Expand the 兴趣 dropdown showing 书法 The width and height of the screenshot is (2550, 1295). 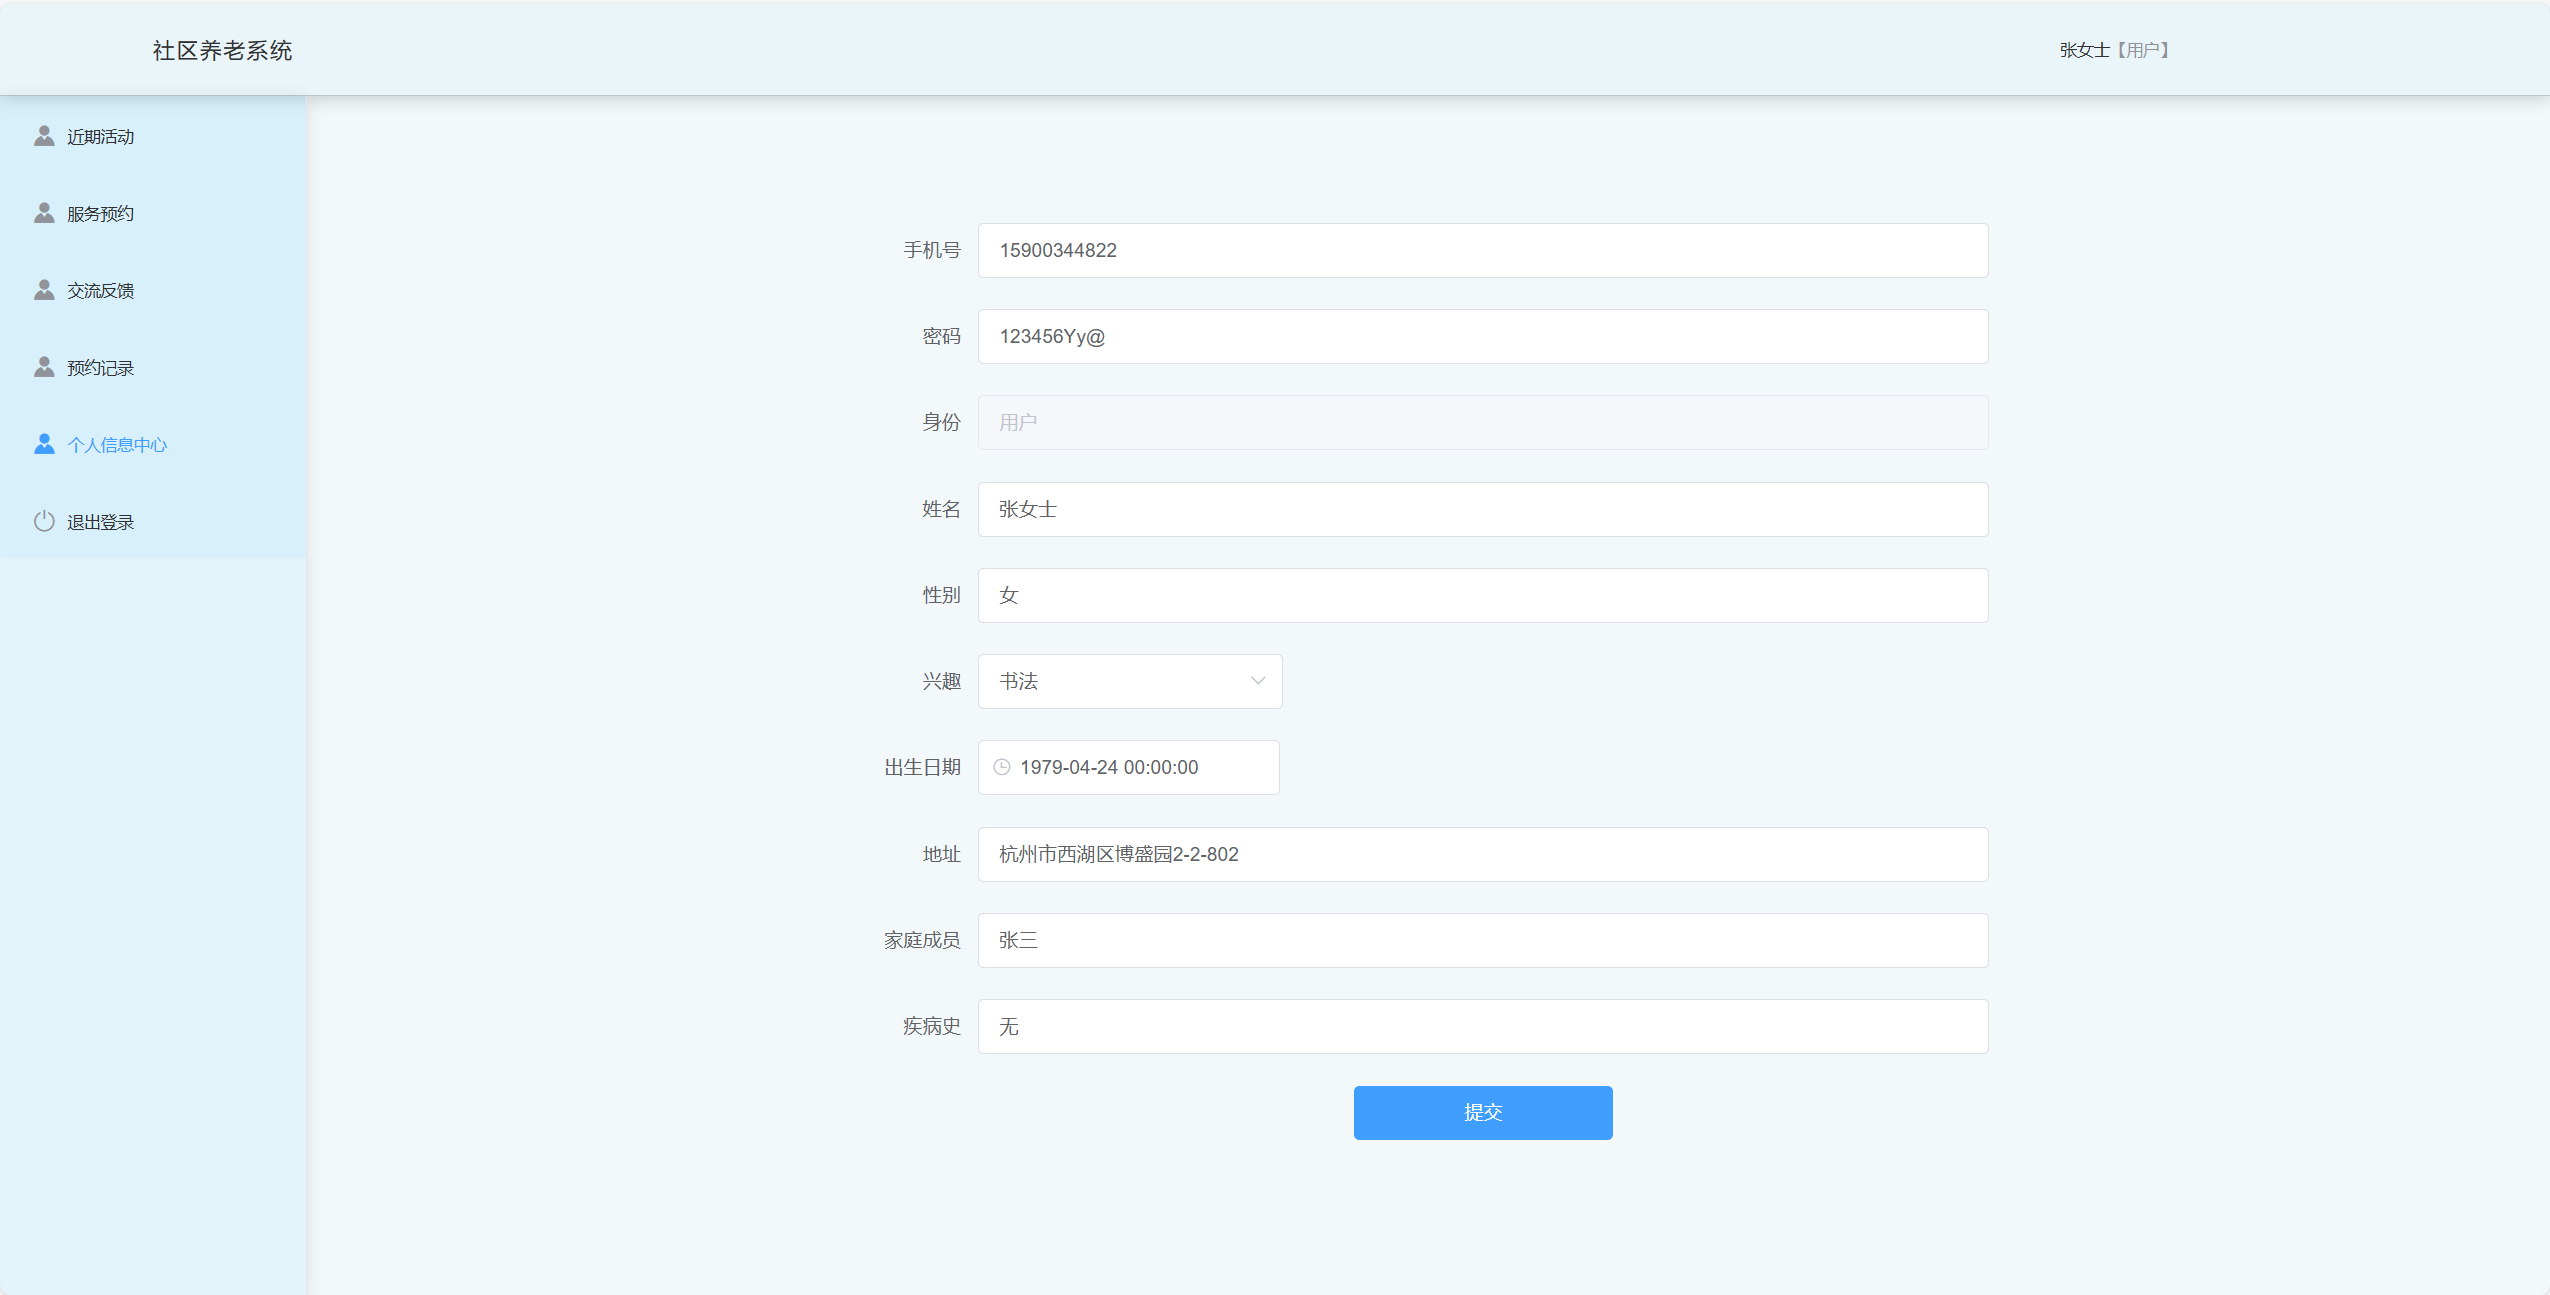click(1129, 681)
